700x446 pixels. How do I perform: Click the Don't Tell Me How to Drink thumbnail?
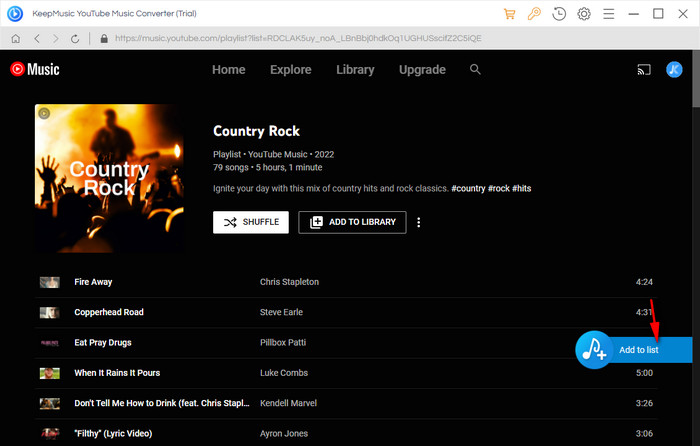pos(50,404)
